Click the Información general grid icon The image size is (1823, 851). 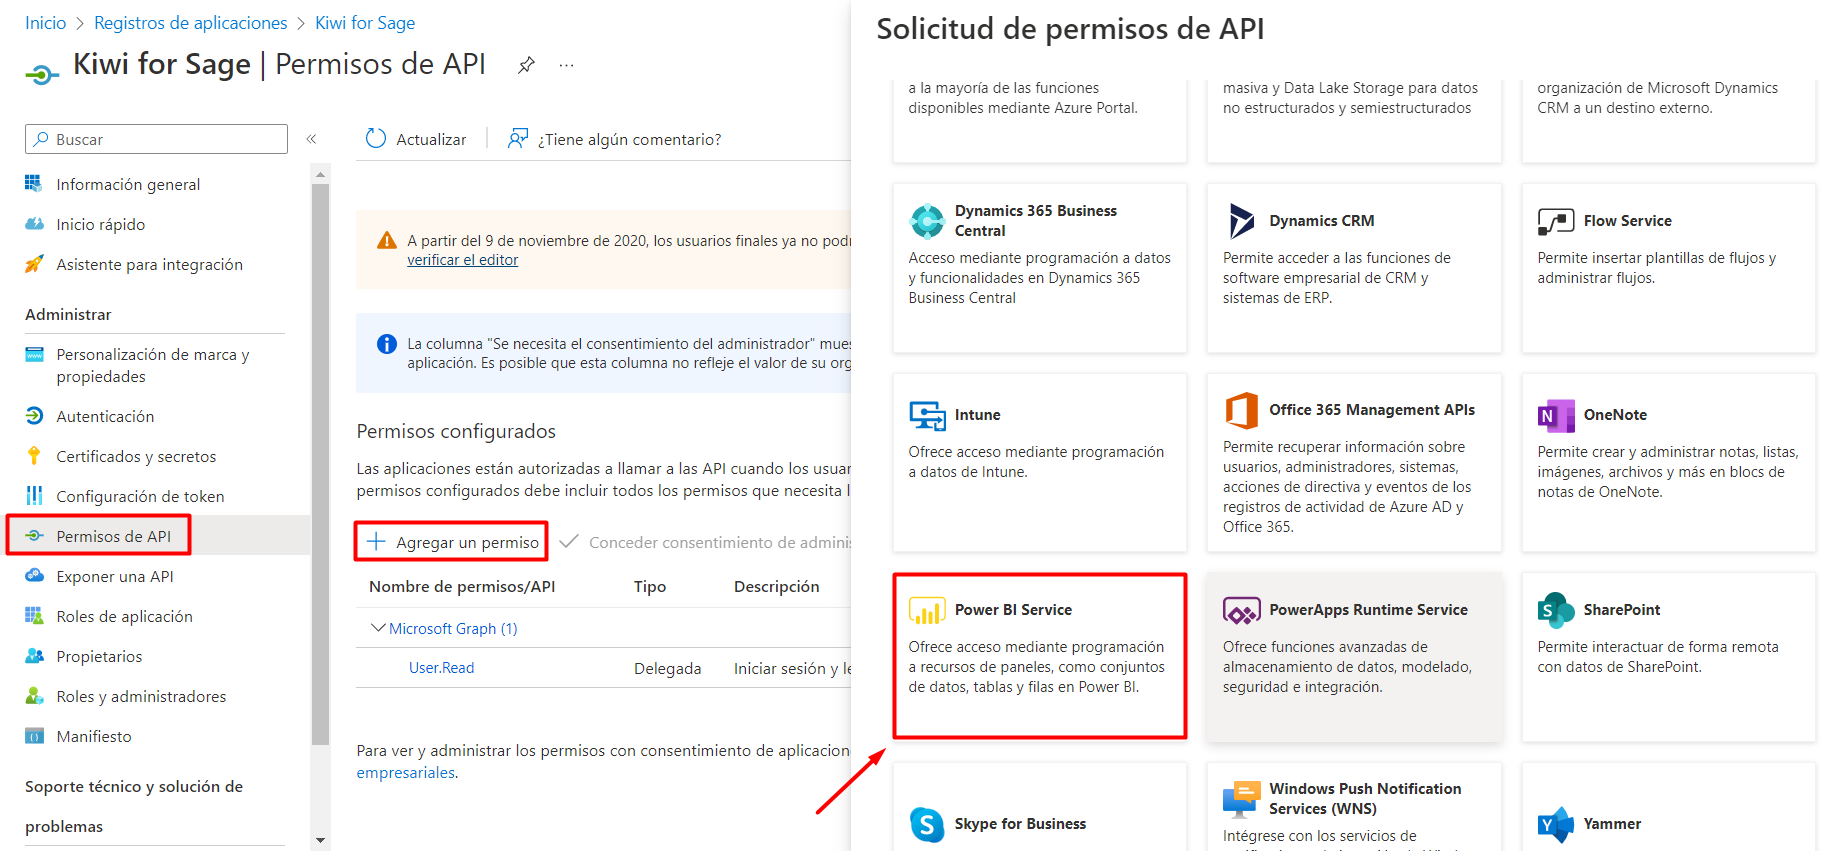[x=34, y=183]
